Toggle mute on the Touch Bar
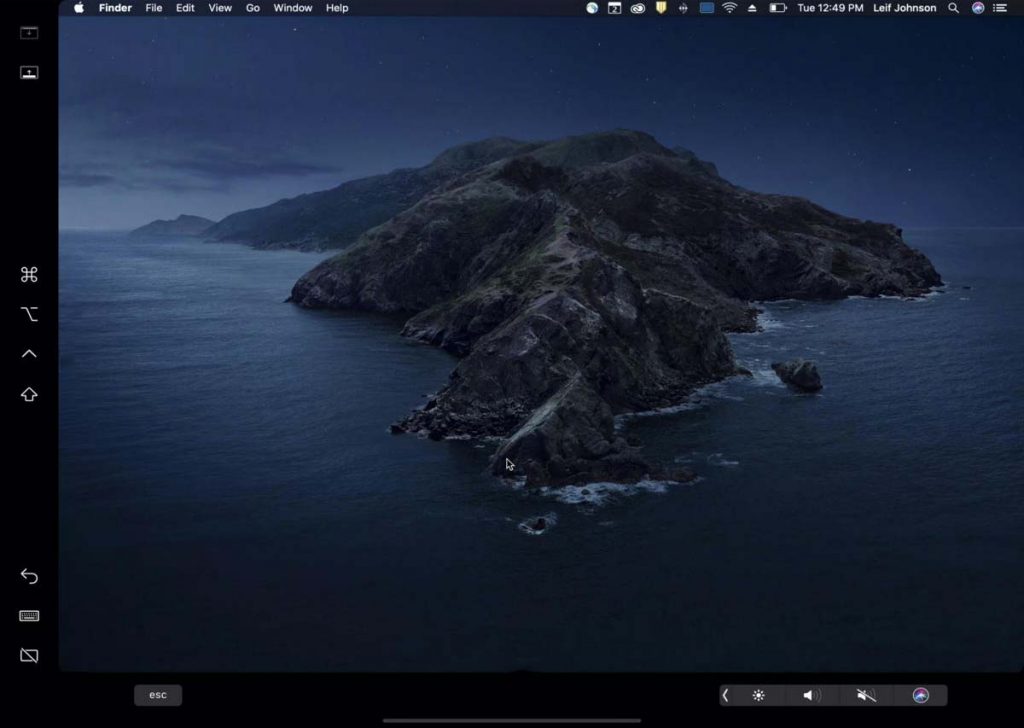Screen dimensions: 1024x728 (866, 694)
